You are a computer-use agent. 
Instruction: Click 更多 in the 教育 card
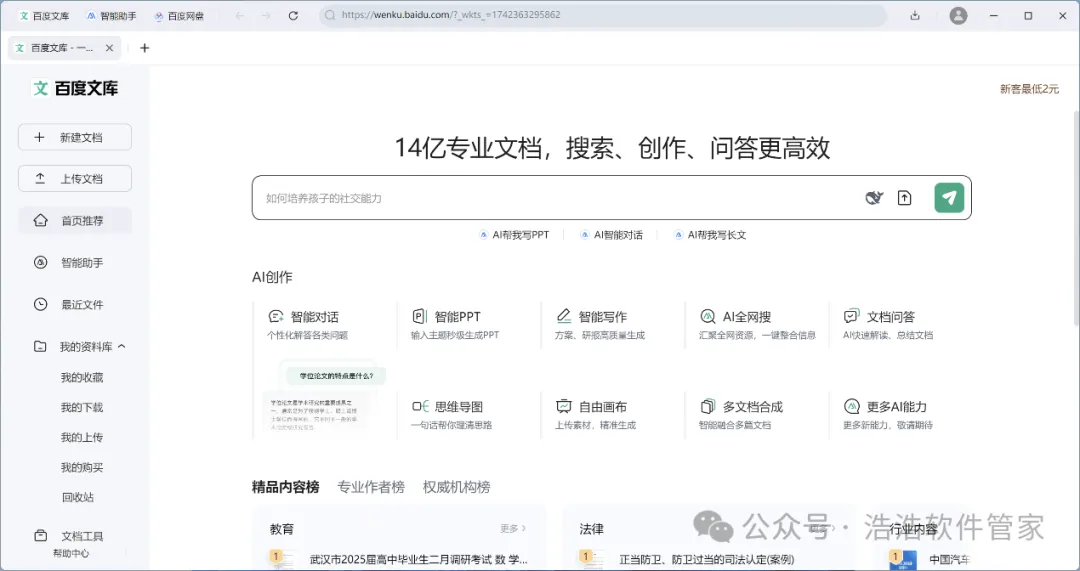coord(513,528)
